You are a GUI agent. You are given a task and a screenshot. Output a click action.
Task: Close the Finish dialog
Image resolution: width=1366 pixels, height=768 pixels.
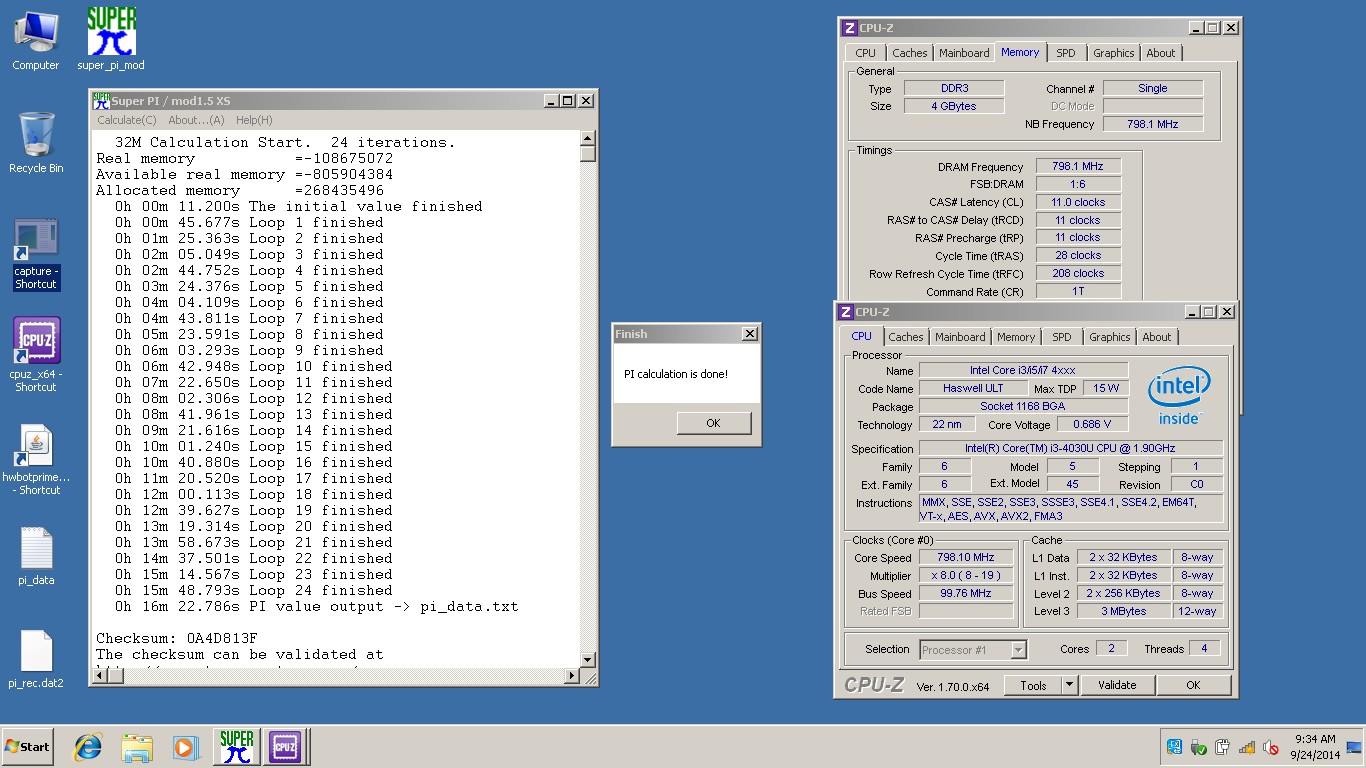click(x=749, y=334)
